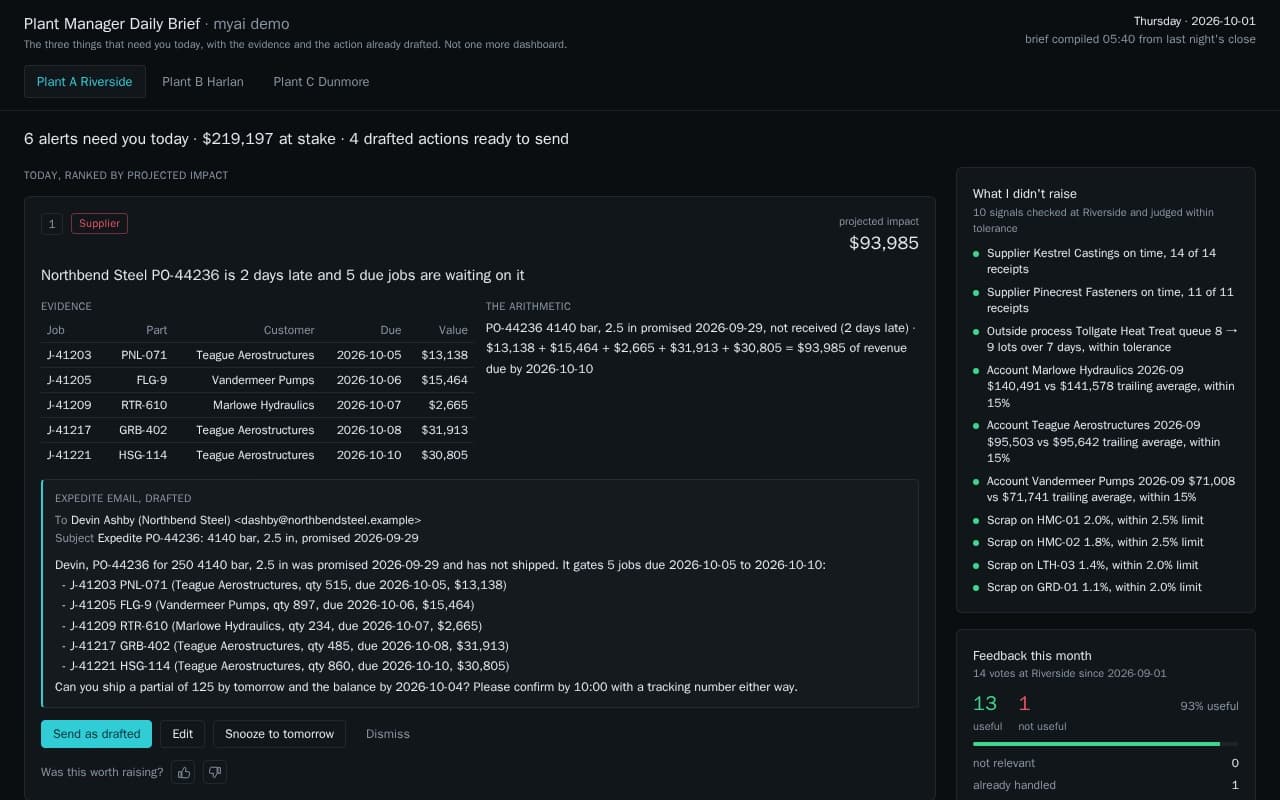Click the 1 not useful votes count
1280x800 pixels.
click(x=1024, y=704)
